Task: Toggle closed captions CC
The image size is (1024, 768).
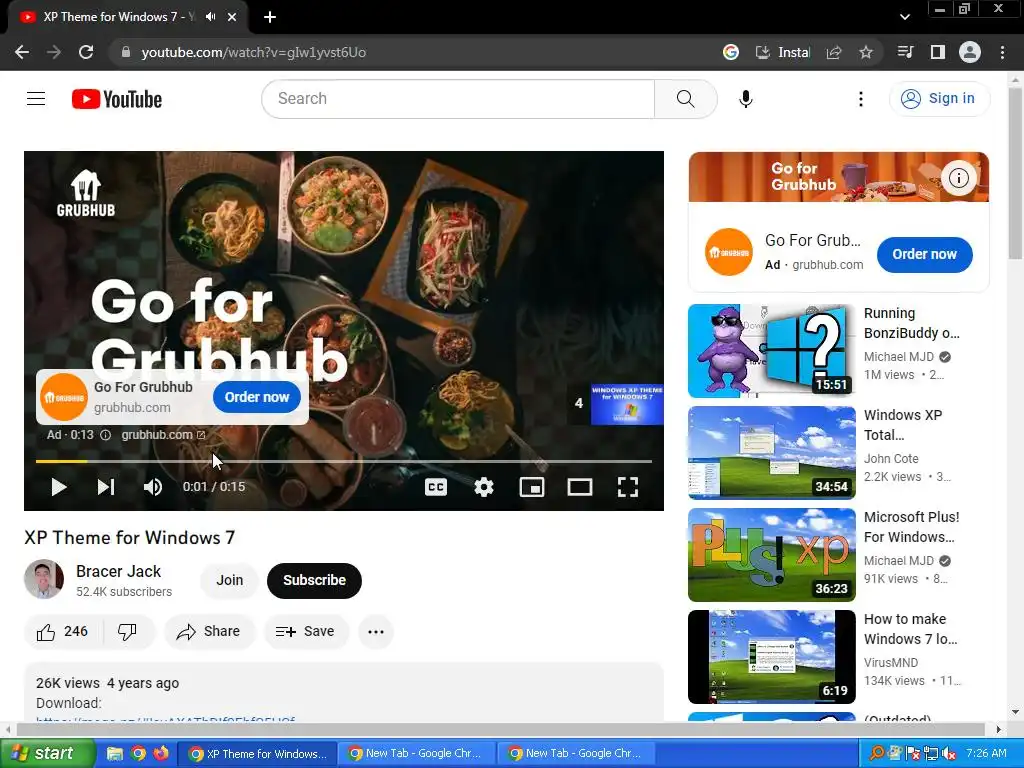Action: (436, 487)
